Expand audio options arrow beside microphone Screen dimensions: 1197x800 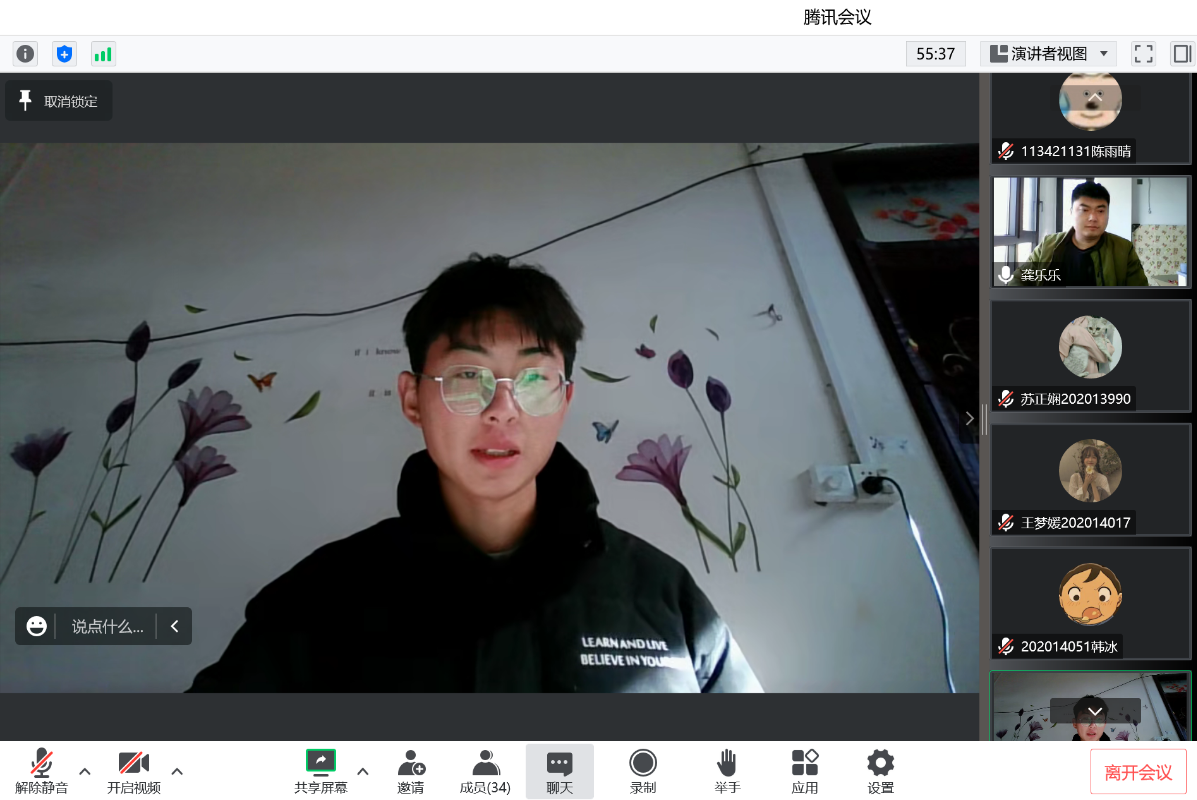85,771
